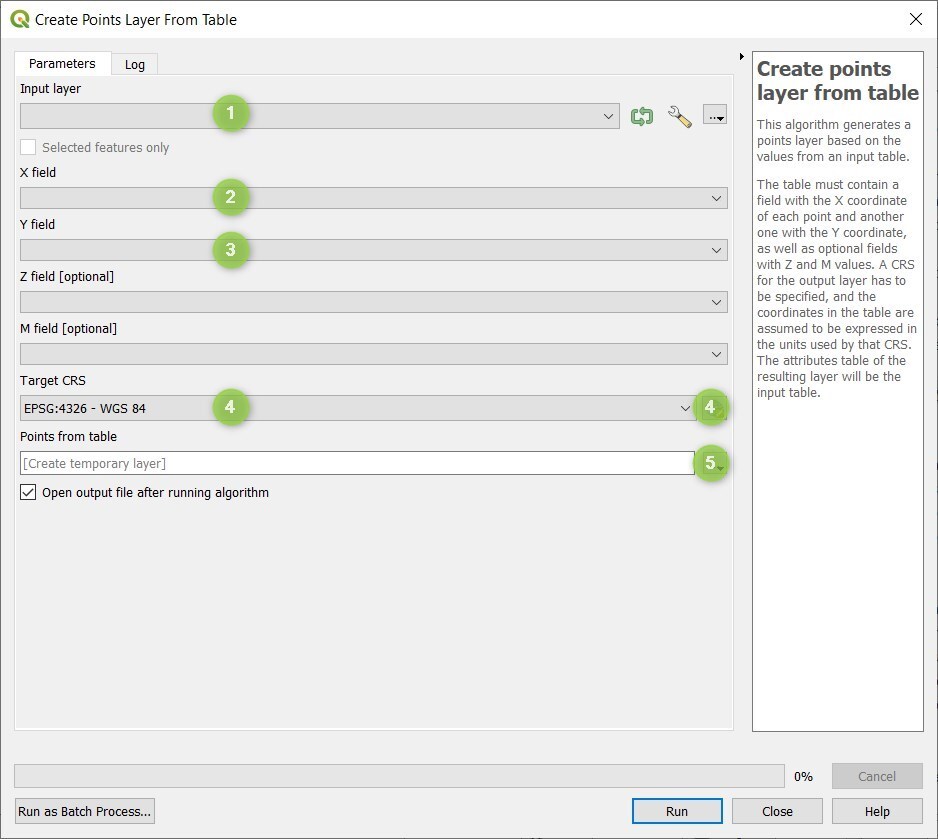
Task: Expand the Input layer dropdown
Action: tap(319, 116)
